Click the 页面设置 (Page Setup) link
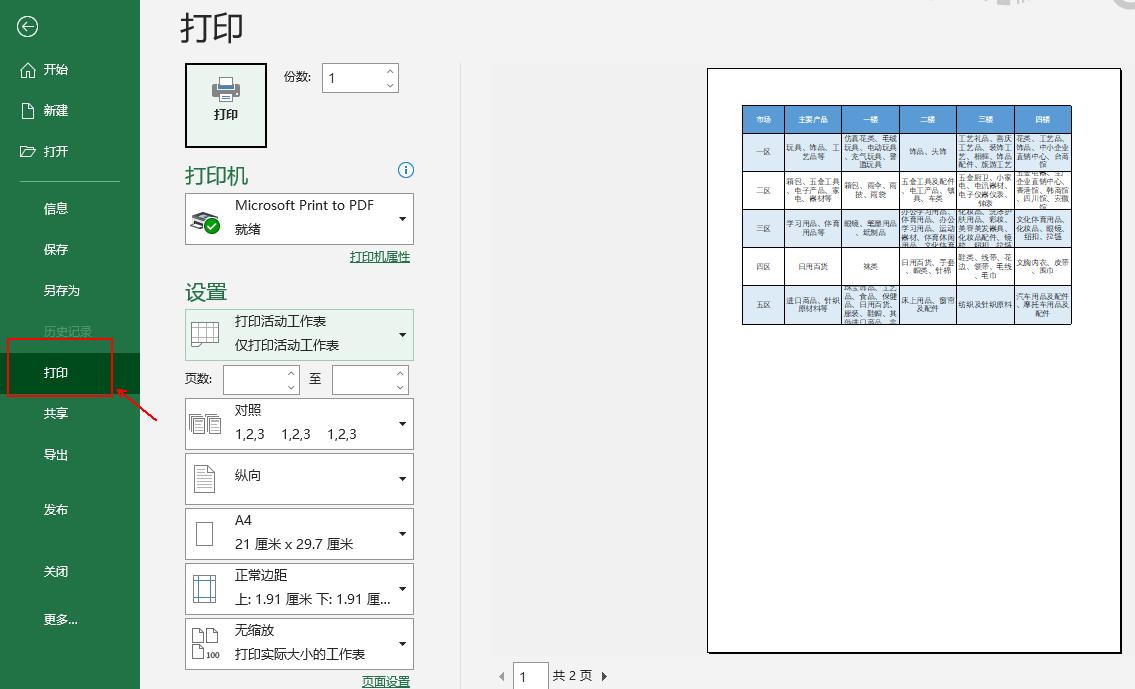The image size is (1135, 689). (386, 679)
